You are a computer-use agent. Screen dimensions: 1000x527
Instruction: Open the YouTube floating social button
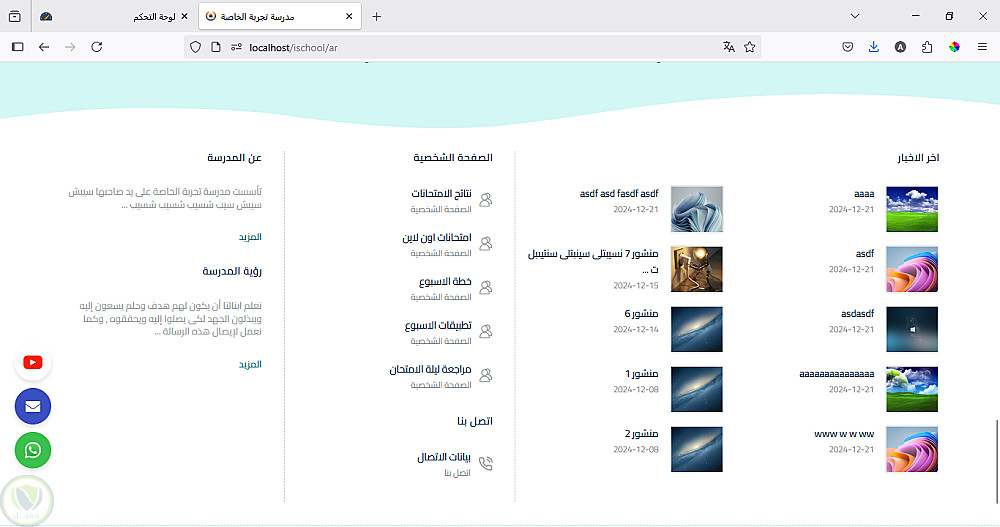(33, 362)
